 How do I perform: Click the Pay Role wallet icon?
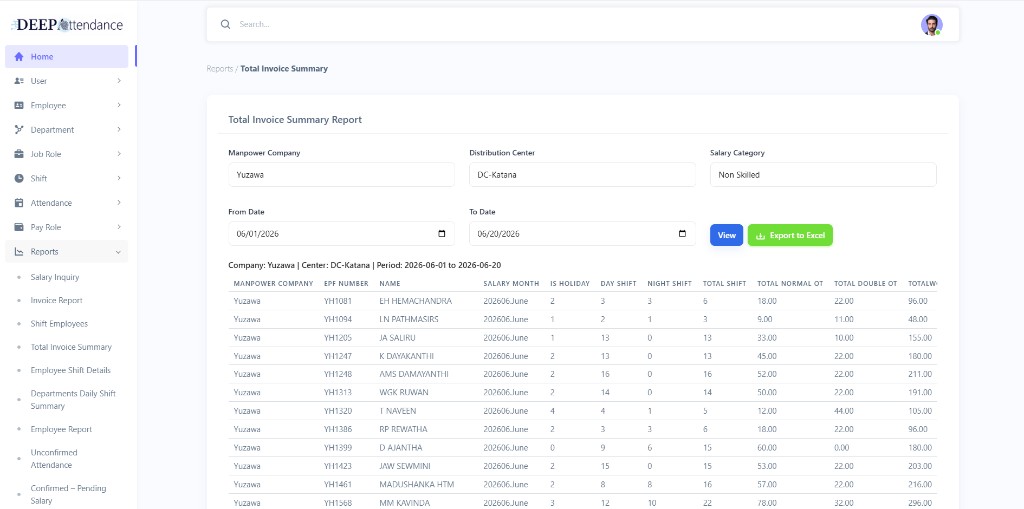[19, 227]
